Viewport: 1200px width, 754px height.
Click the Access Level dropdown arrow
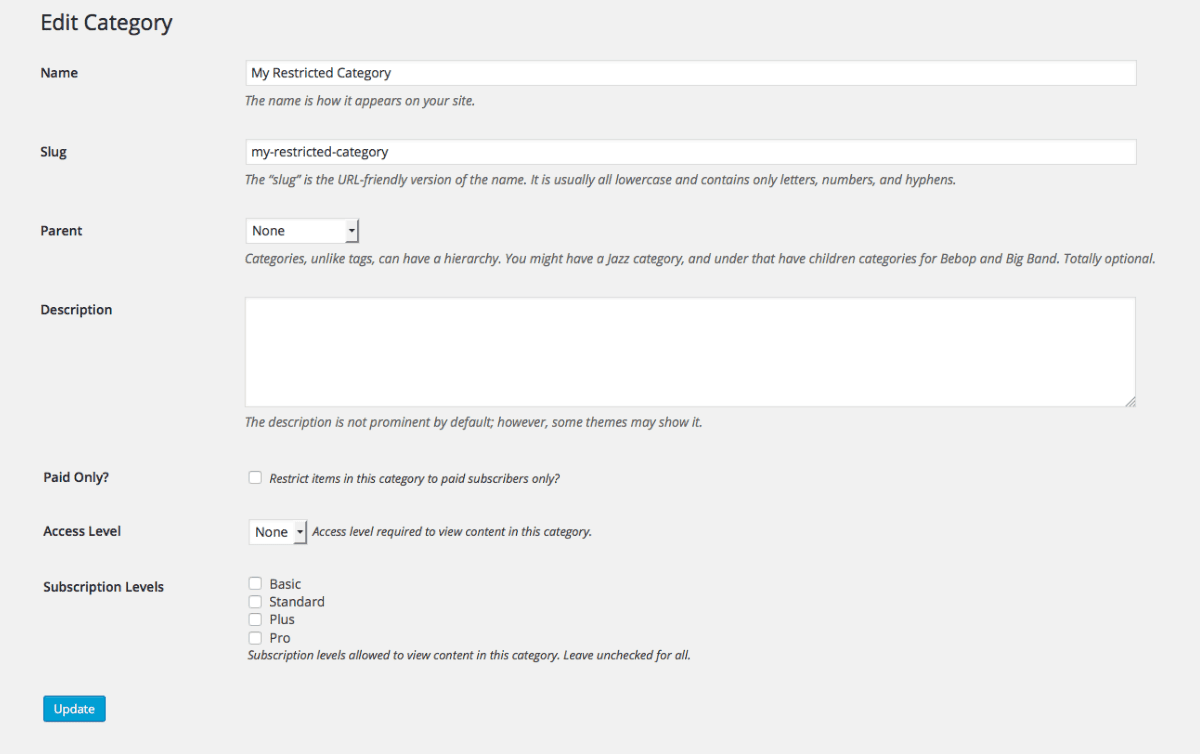tap(297, 531)
